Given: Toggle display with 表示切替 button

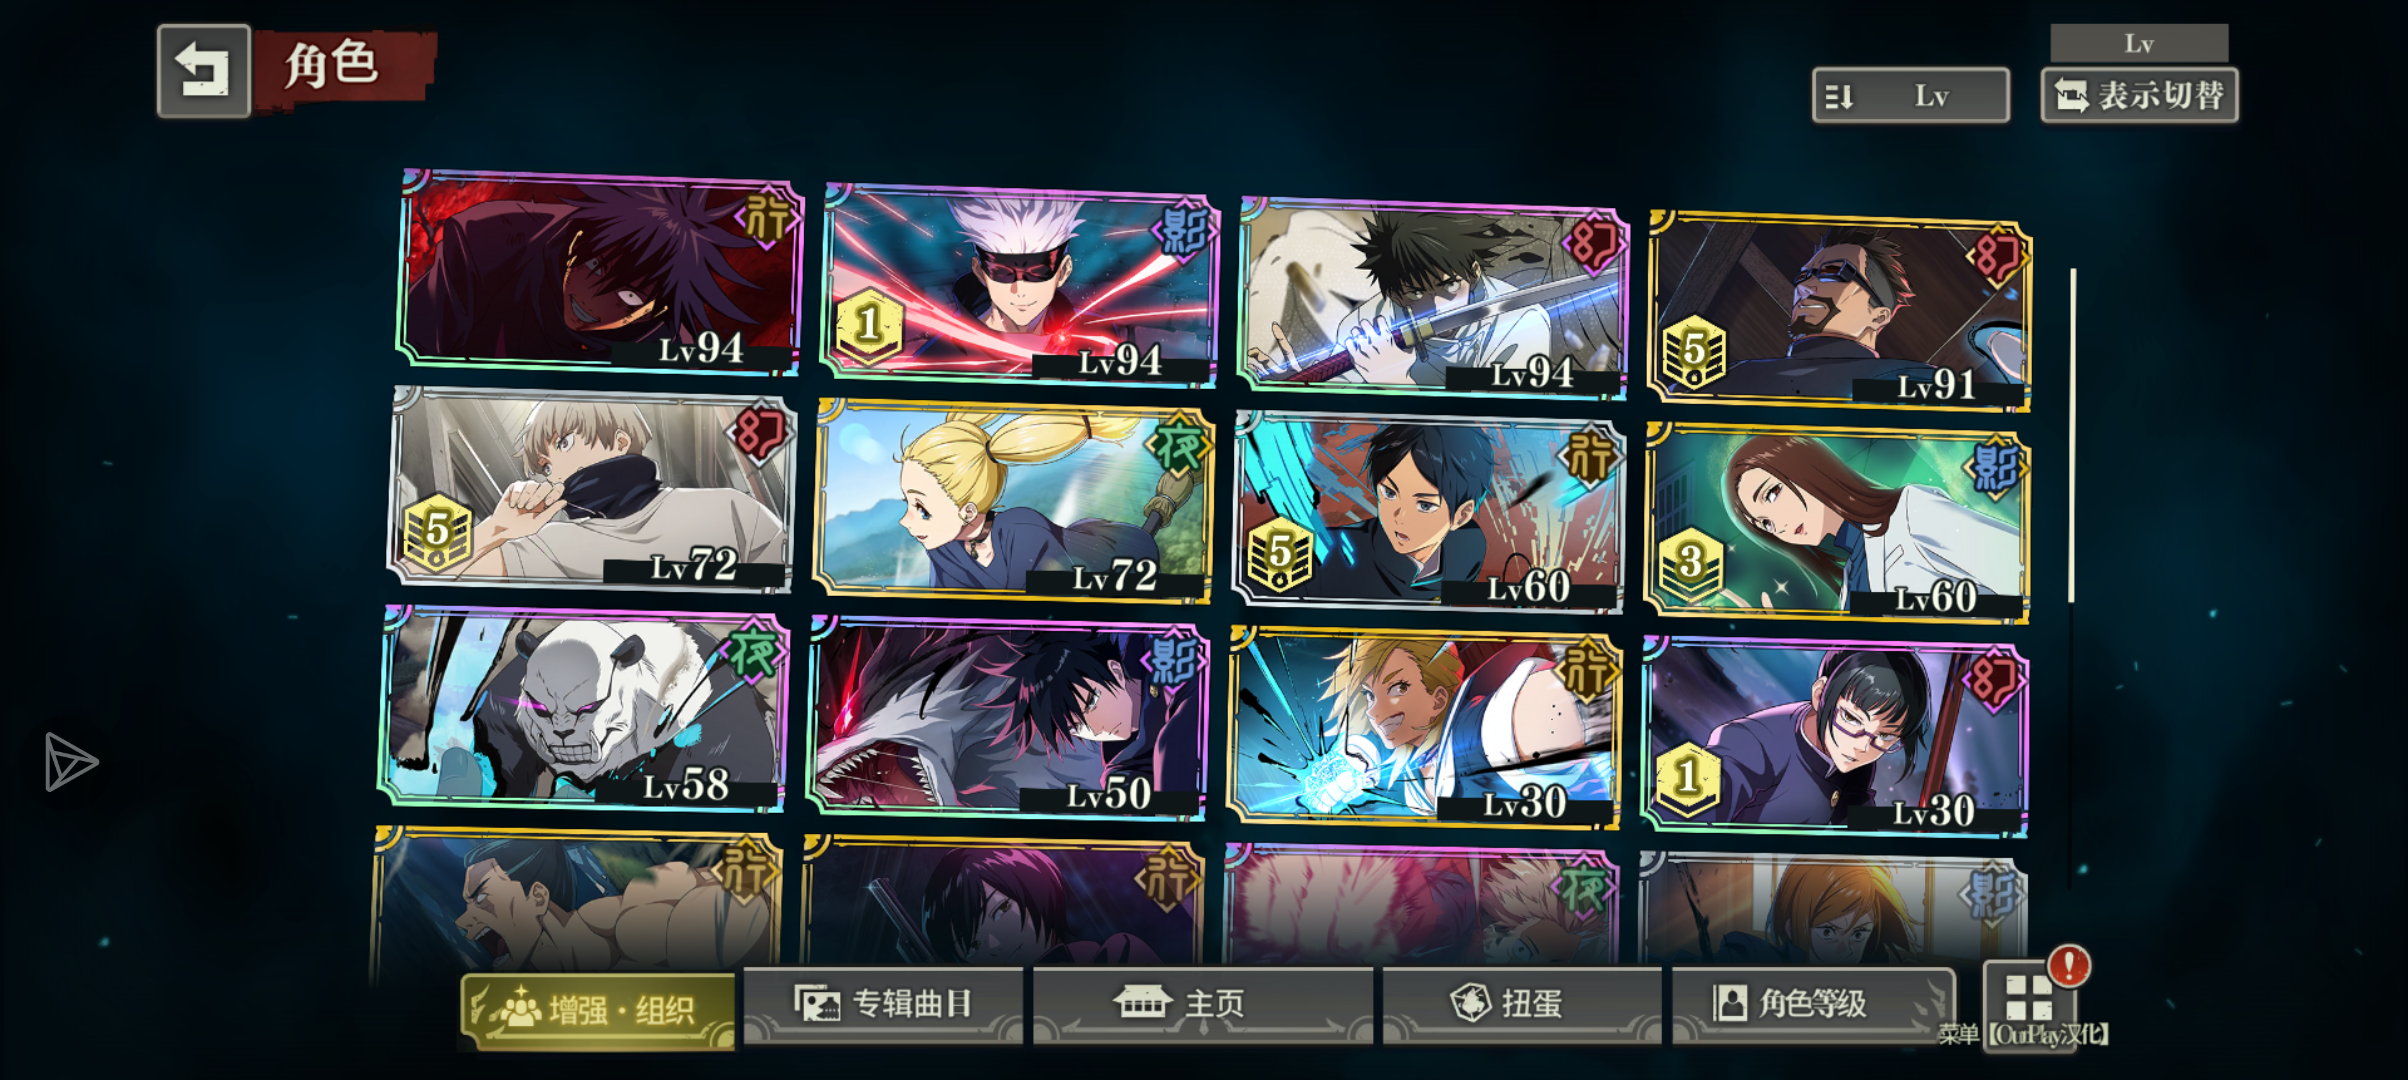Looking at the screenshot, I should (x=2140, y=96).
